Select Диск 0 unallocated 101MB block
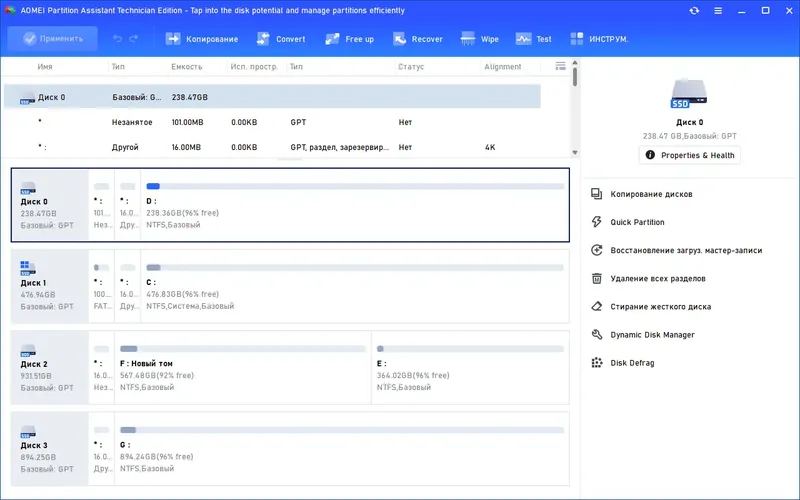 coord(102,205)
